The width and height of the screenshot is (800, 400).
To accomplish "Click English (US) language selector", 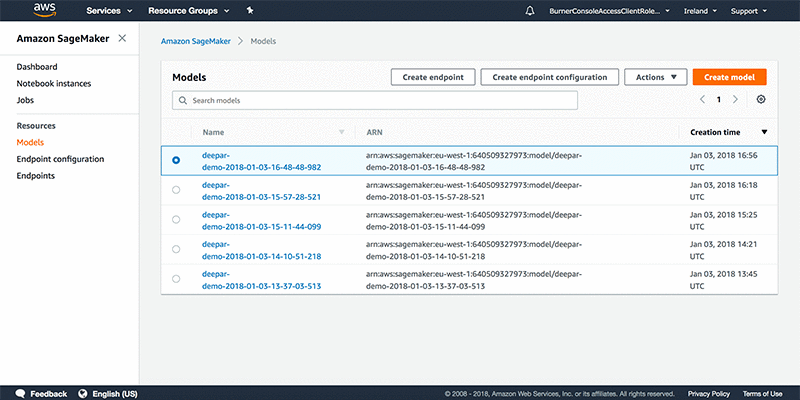I will [115, 394].
